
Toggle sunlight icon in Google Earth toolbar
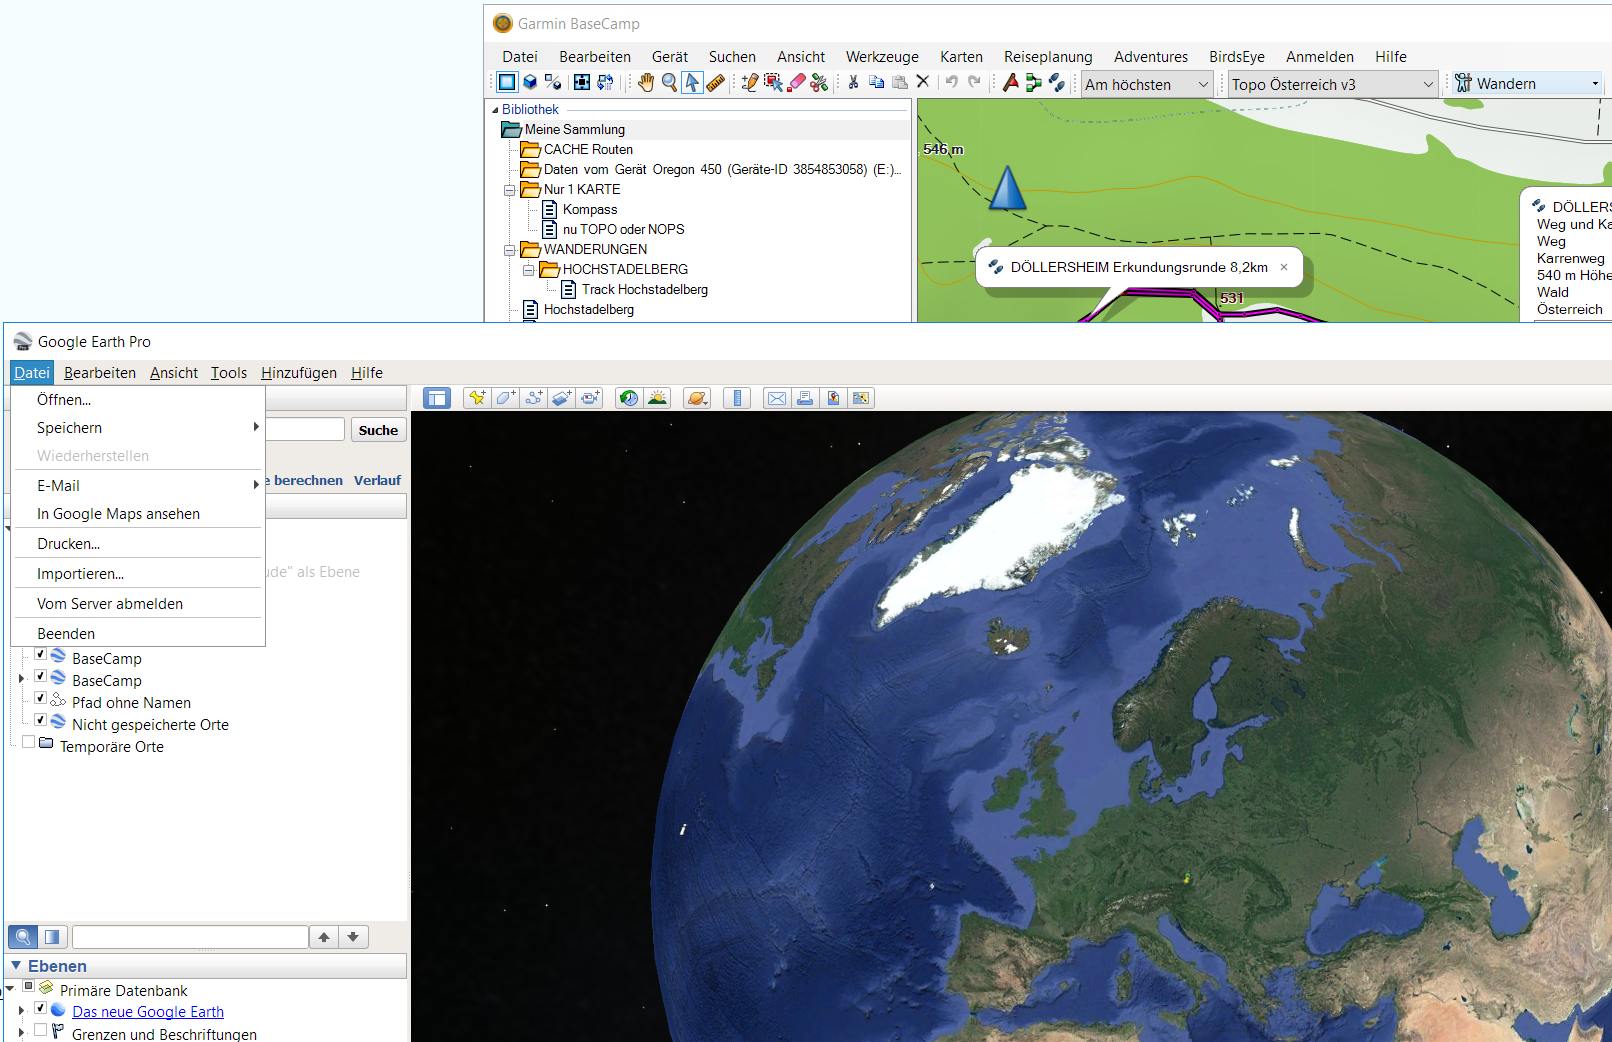point(657,398)
